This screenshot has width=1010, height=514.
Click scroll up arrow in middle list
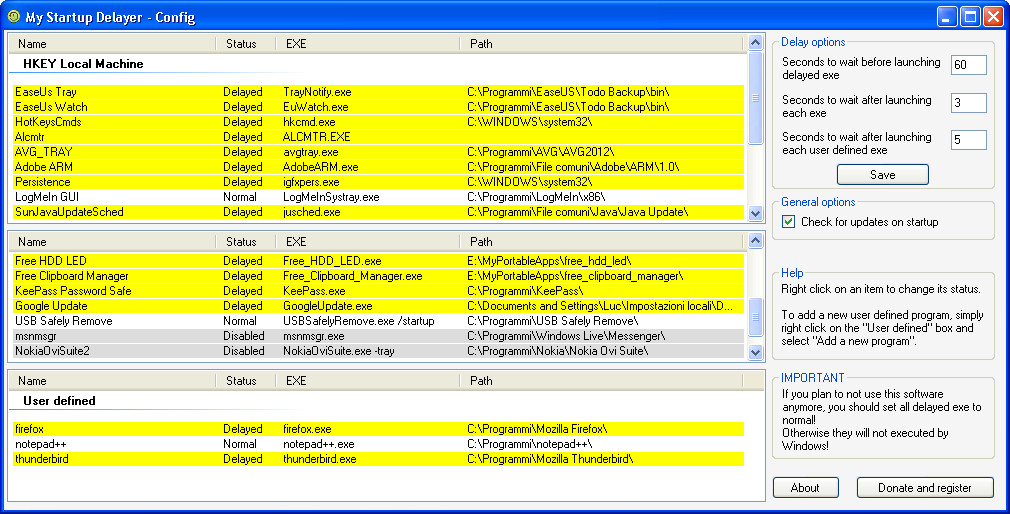755,241
